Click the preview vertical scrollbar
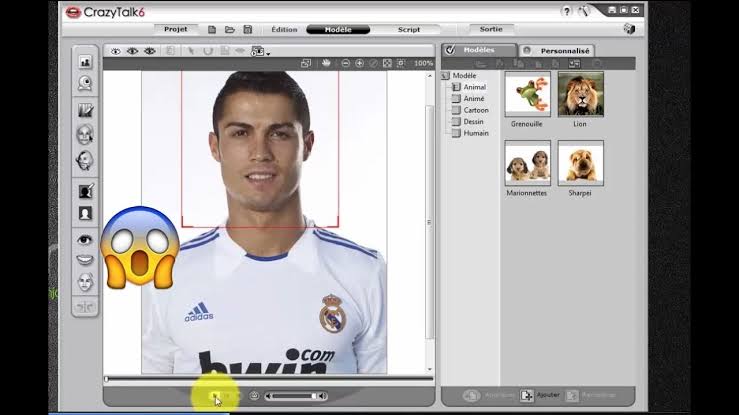The width and height of the screenshot is (739, 415). point(429,221)
